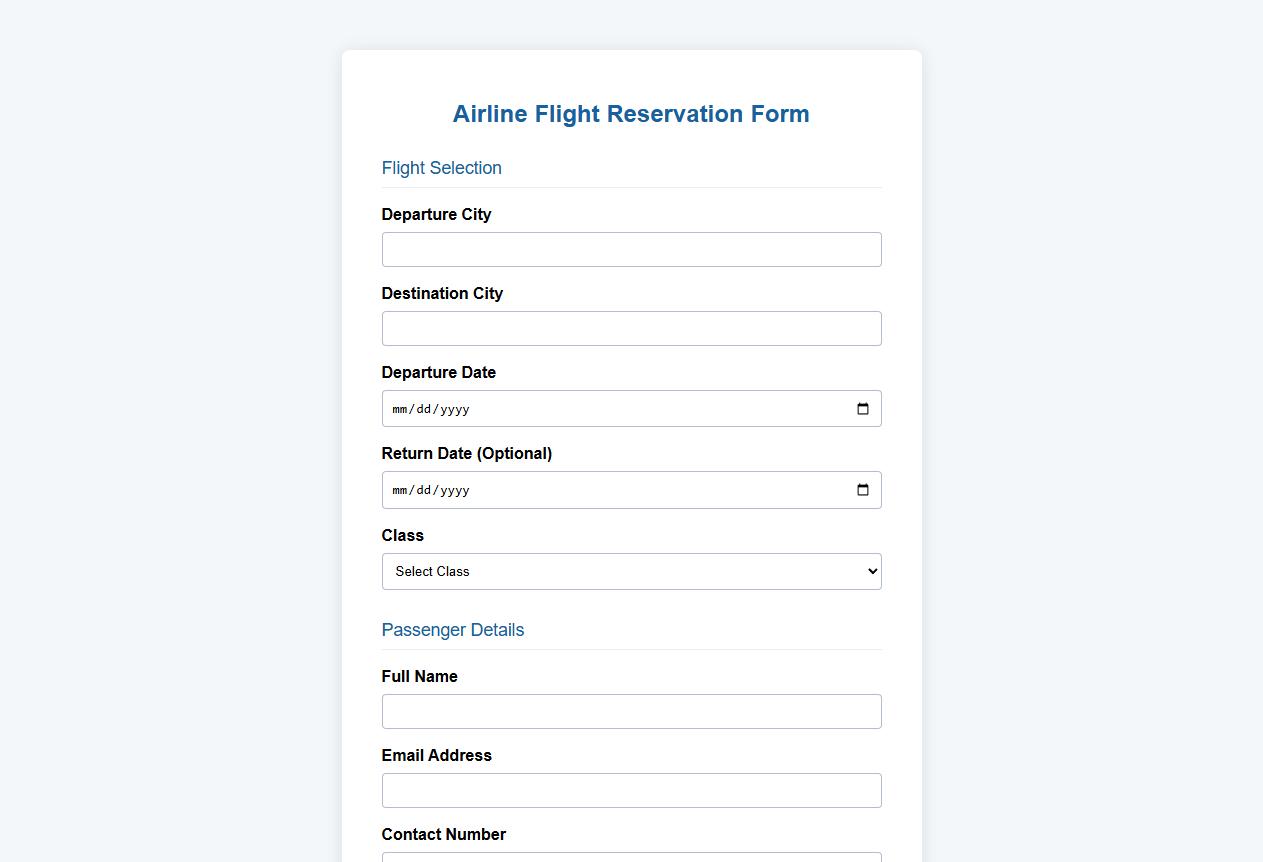Click the Flight Selection section heading

tap(441, 168)
